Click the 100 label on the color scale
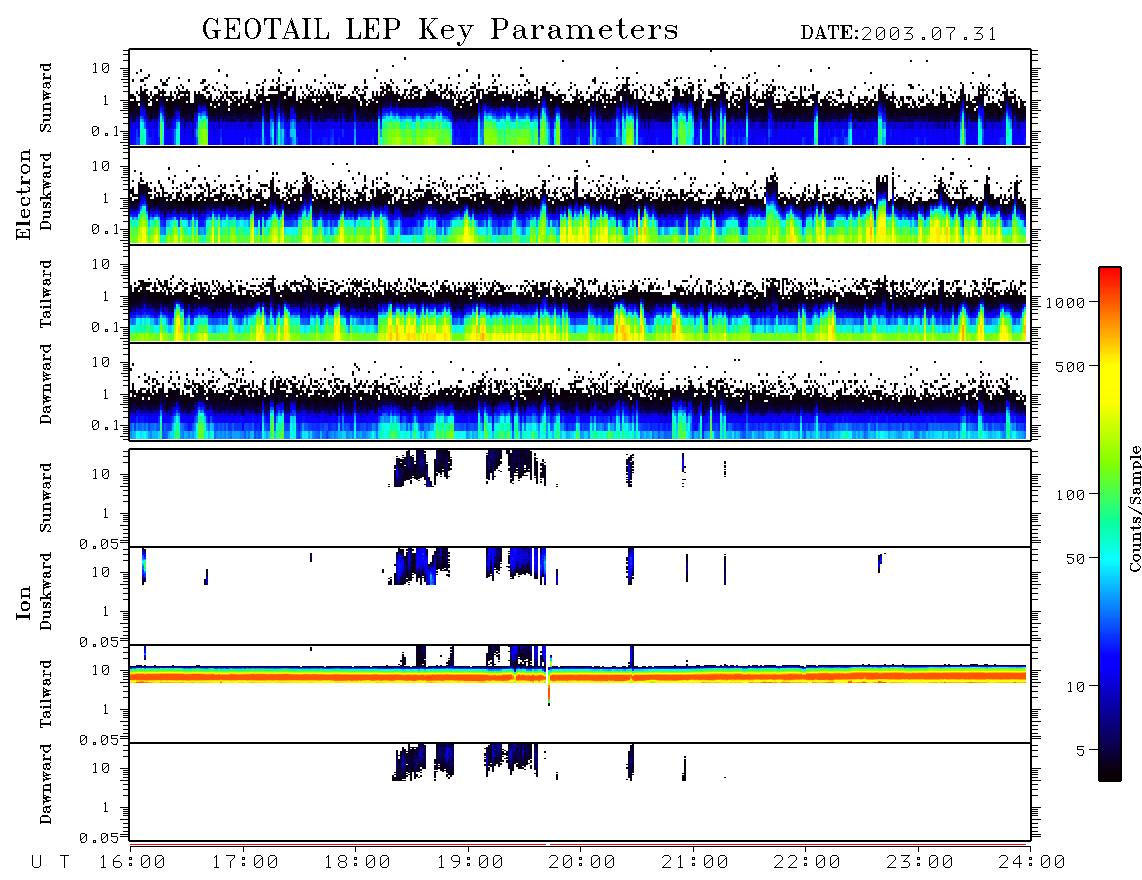This screenshot has height=880, width=1142. [x=1070, y=495]
